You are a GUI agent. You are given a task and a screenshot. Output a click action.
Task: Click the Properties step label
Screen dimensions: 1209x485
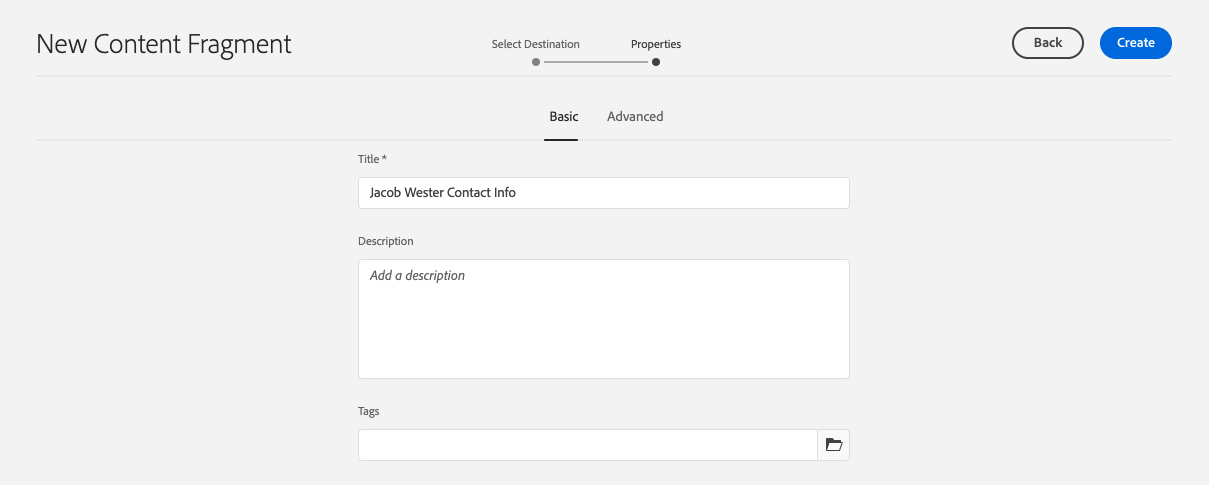coord(656,44)
